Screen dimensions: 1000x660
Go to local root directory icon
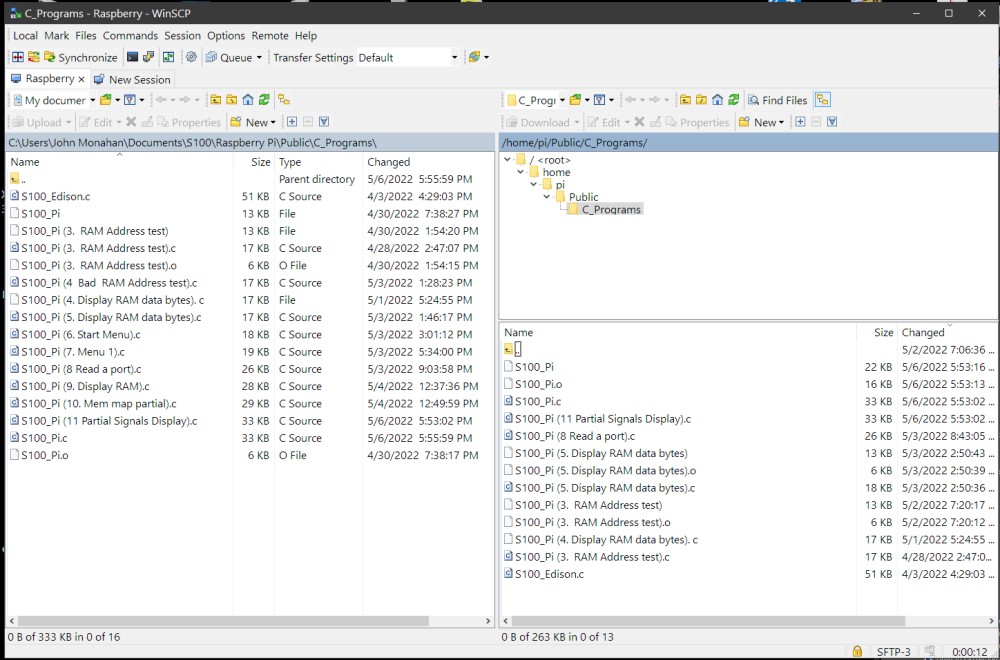(x=232, y=100)
